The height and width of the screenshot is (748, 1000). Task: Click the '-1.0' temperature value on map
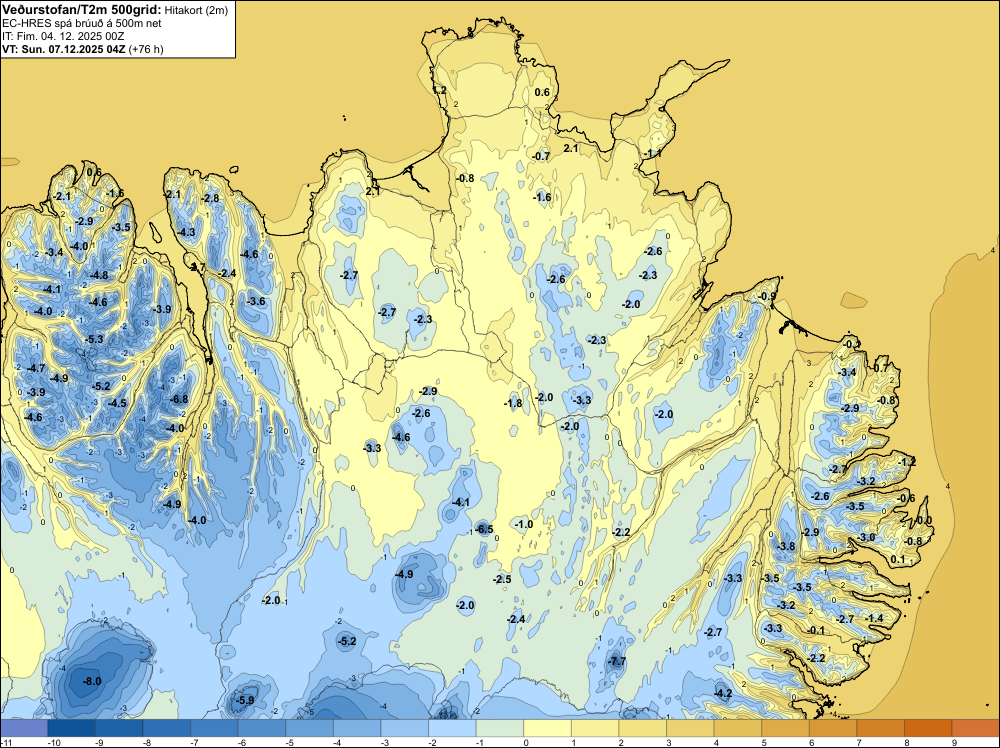pyautogui.click(x=524, y=524)
